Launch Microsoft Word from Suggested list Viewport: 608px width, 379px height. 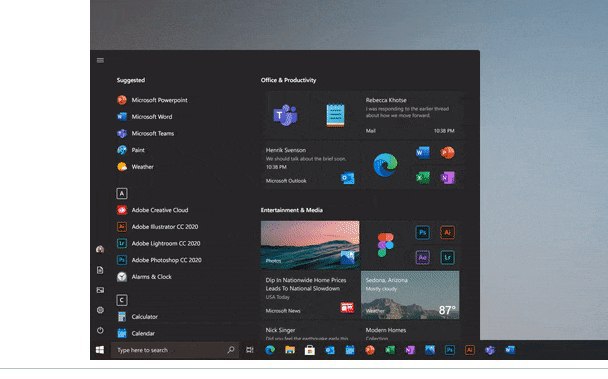[145, 117]
